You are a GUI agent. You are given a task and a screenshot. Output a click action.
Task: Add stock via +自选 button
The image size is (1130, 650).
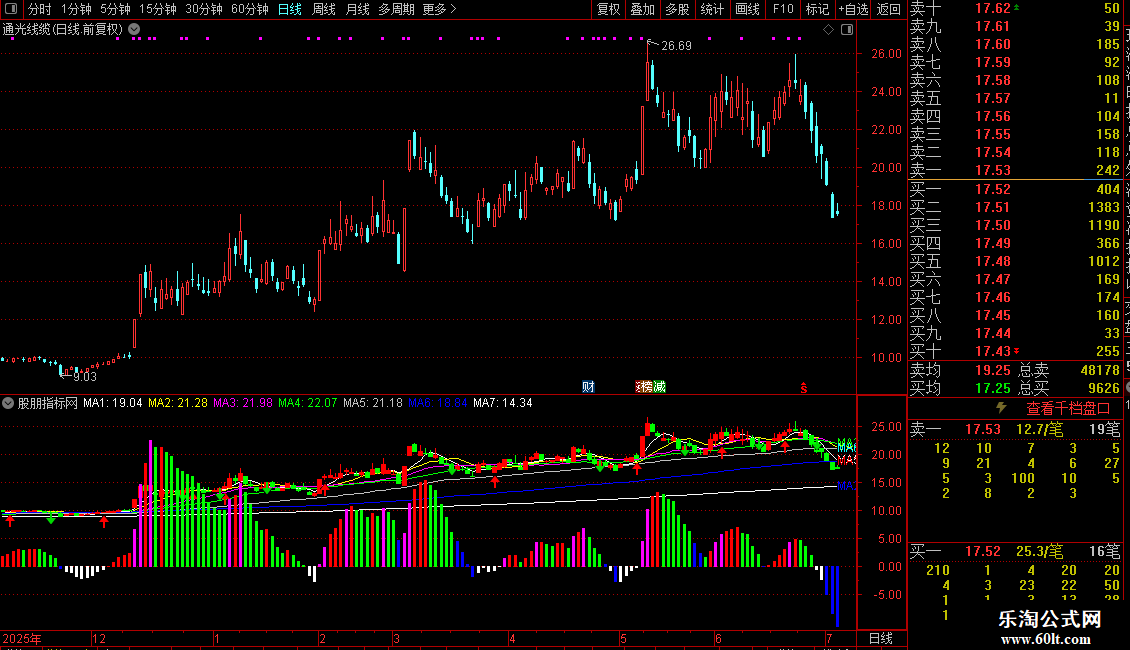pyautogui.click(x=853, y=9)
